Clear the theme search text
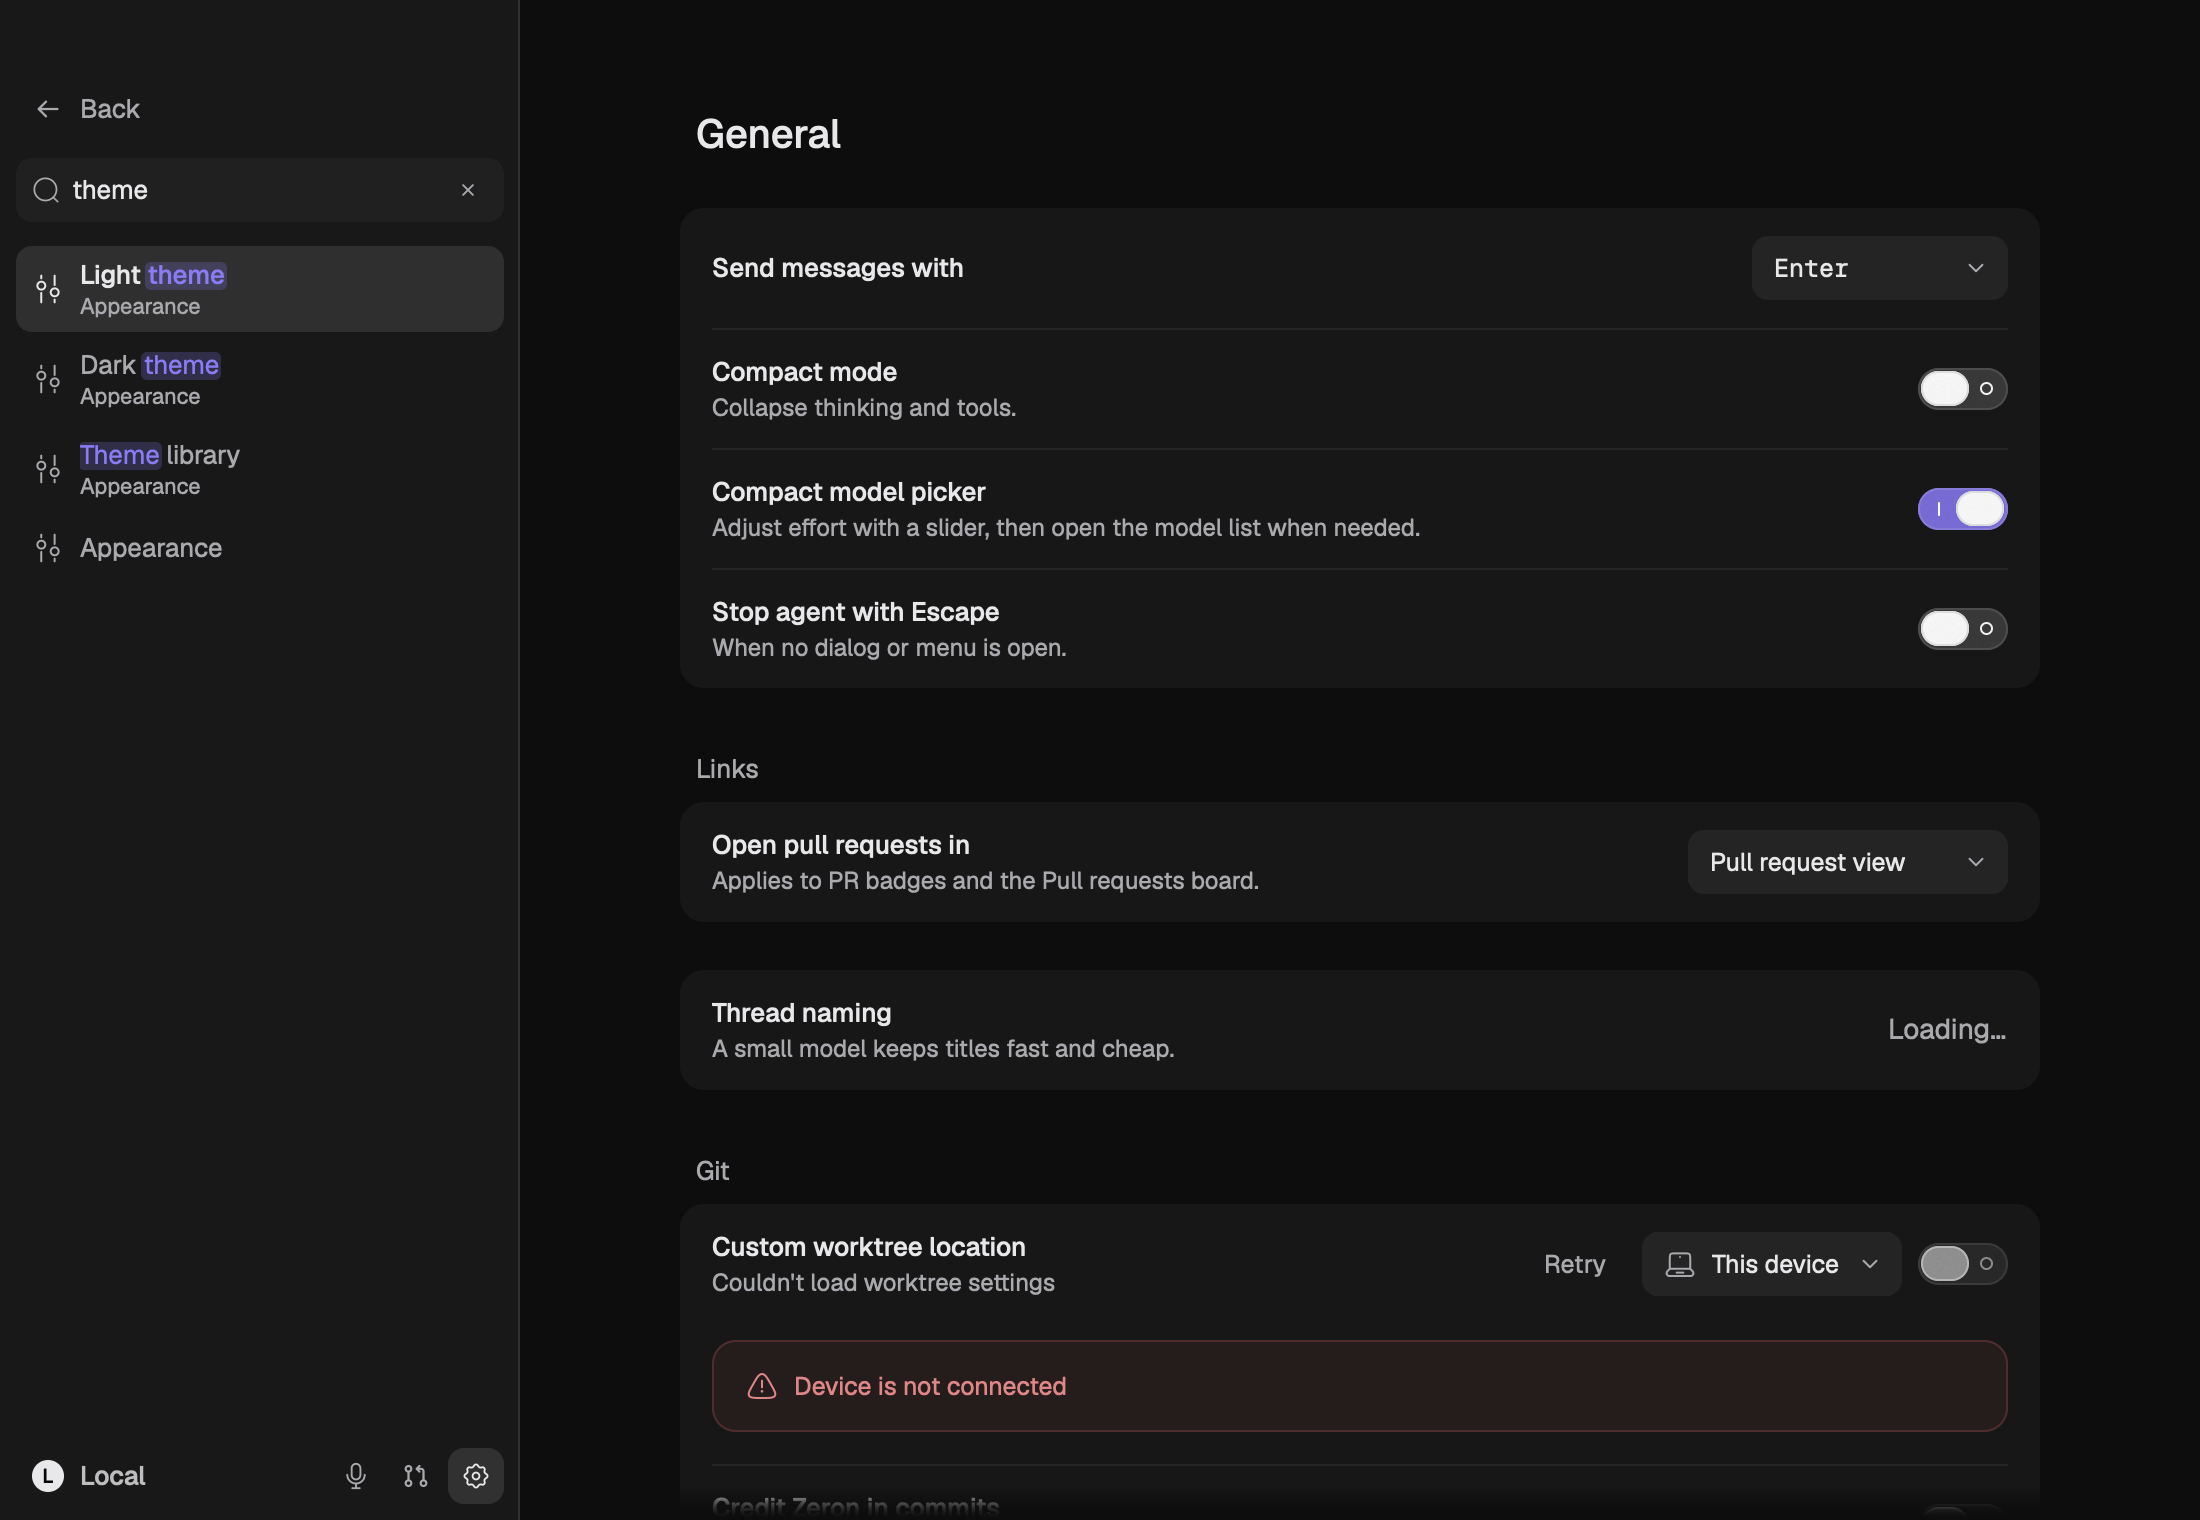Viewport: 2200px width, 1520px height. point(468,190)
